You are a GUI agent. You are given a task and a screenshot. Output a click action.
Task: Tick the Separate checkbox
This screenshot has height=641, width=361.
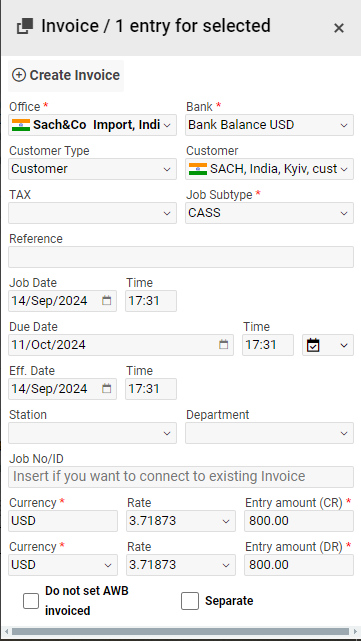[x=190, y=601]
